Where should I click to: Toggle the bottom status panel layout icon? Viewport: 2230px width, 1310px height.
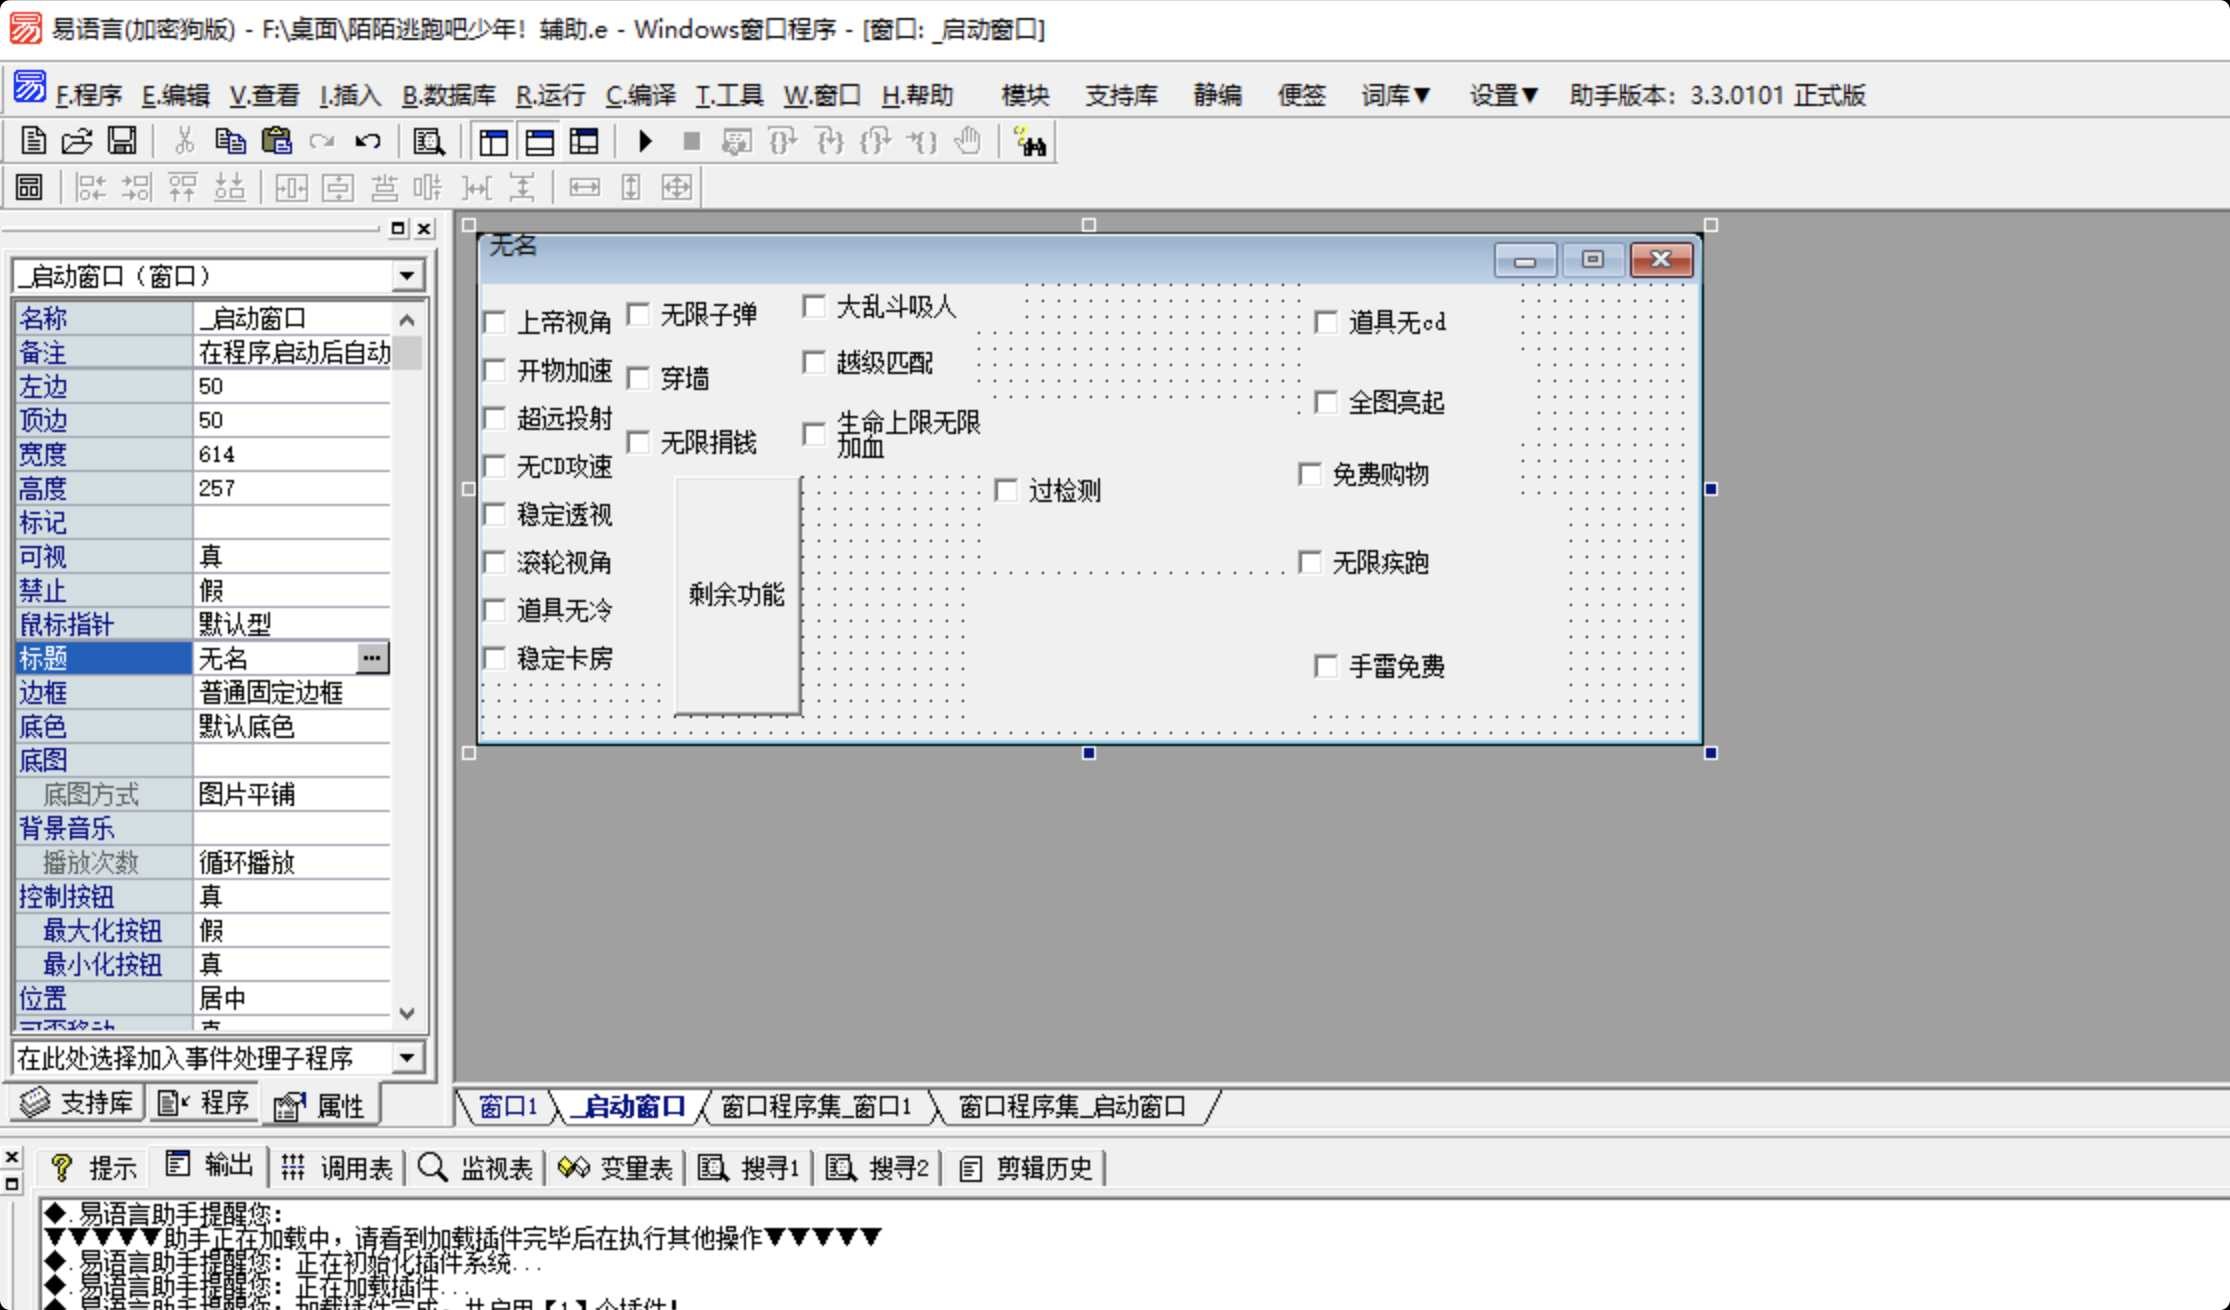(x=539, y=142)
